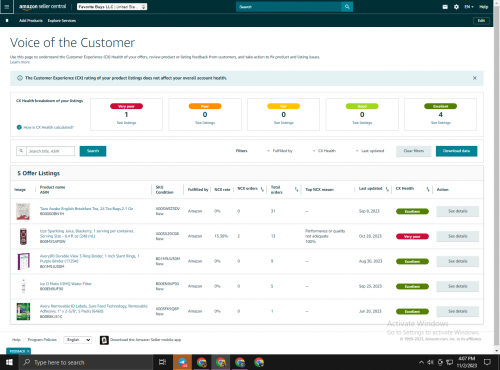Click the info icon beside How is CX Health calculated
This screenshot has height=370, width=500.
click(19, 127)
